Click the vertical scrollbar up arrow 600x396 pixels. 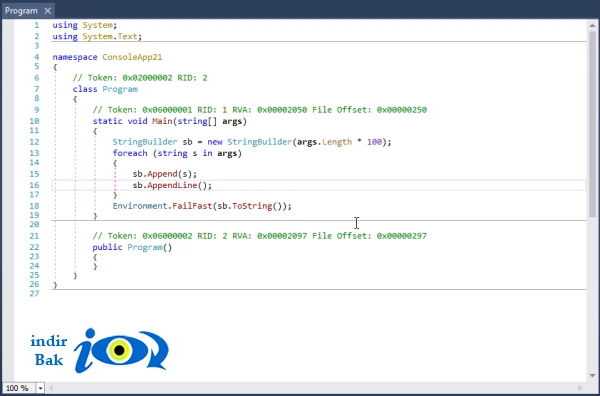592,25
